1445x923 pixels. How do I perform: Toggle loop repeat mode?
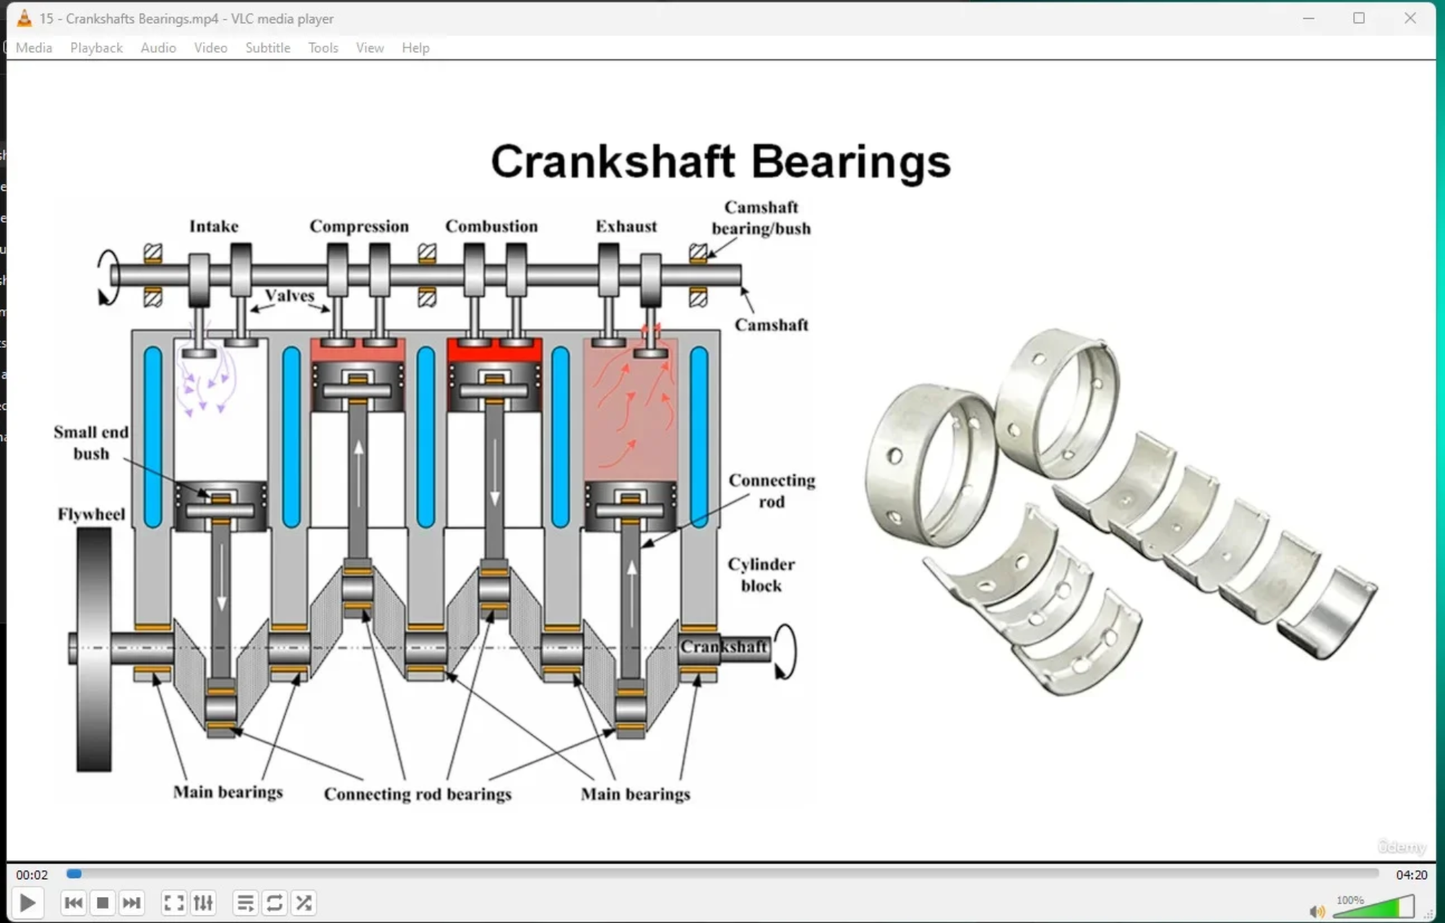pyautogui.click(x=275, y=903)
